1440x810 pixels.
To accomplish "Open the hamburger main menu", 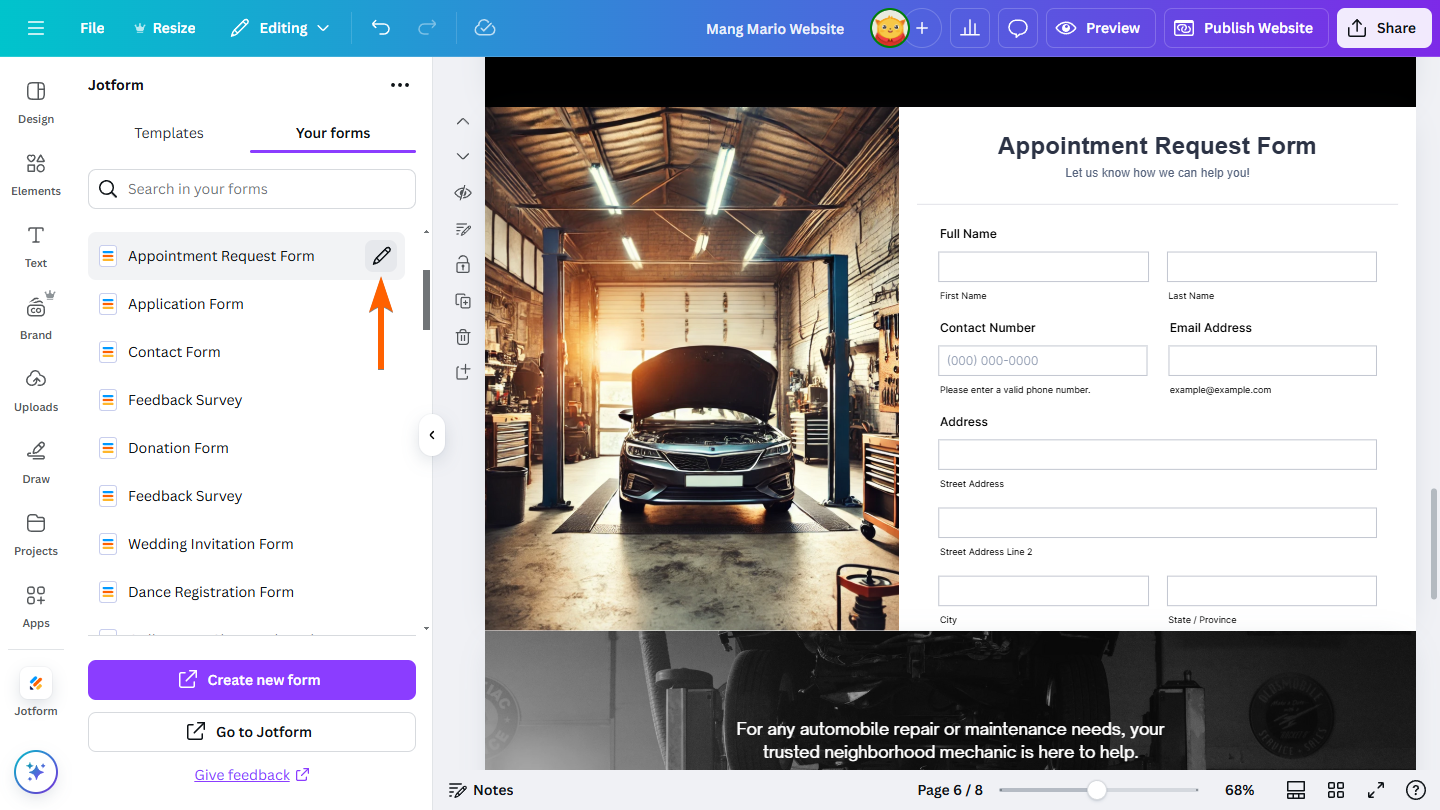I will tap(36, 28).
